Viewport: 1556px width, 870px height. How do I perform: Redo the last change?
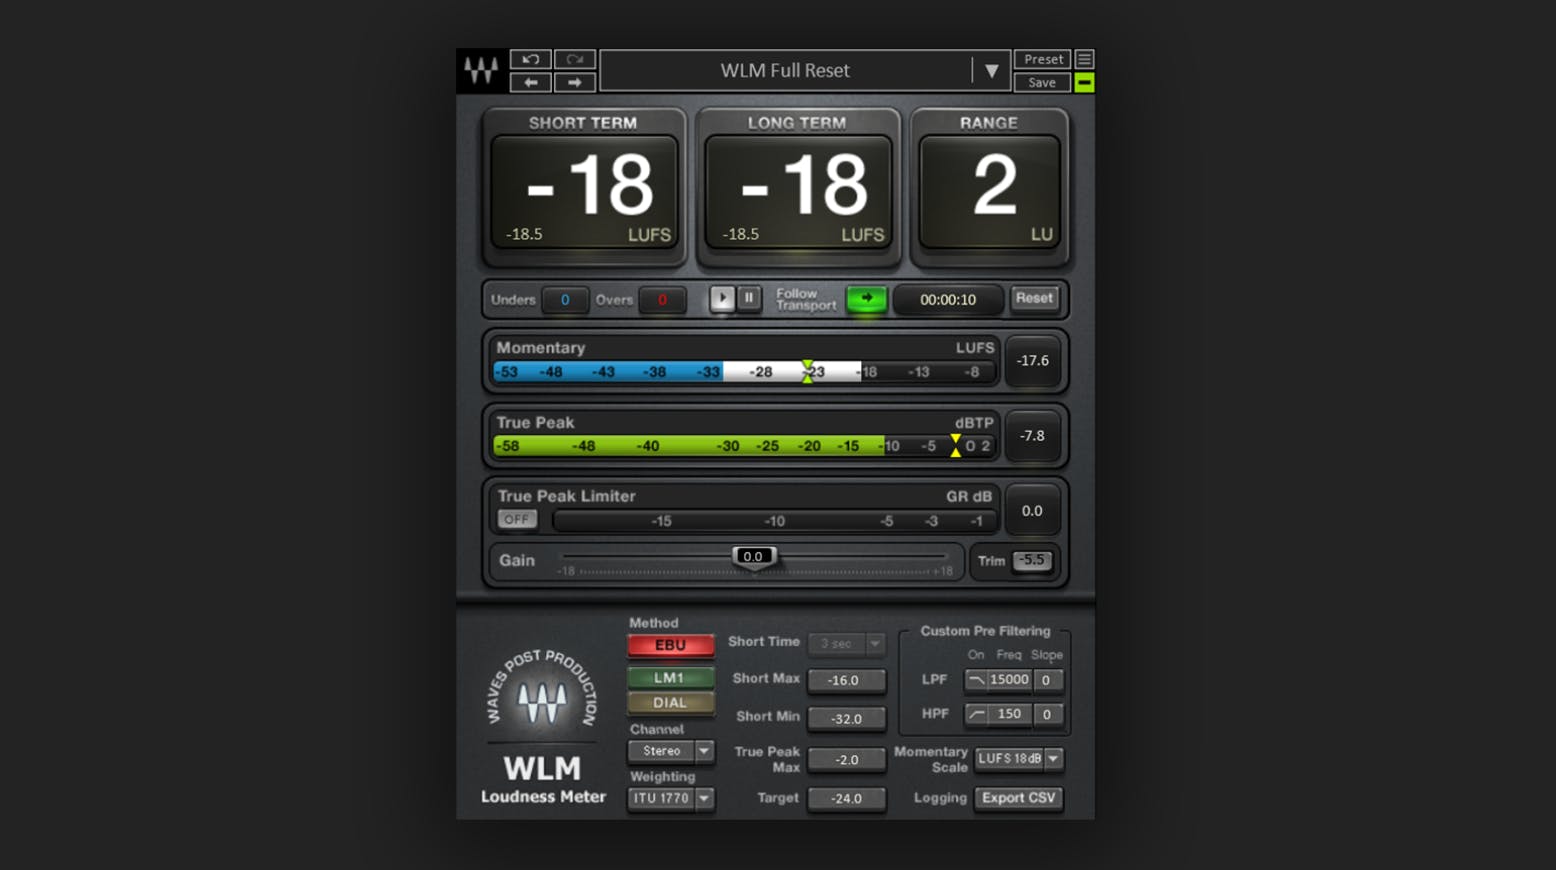[575, 60]
